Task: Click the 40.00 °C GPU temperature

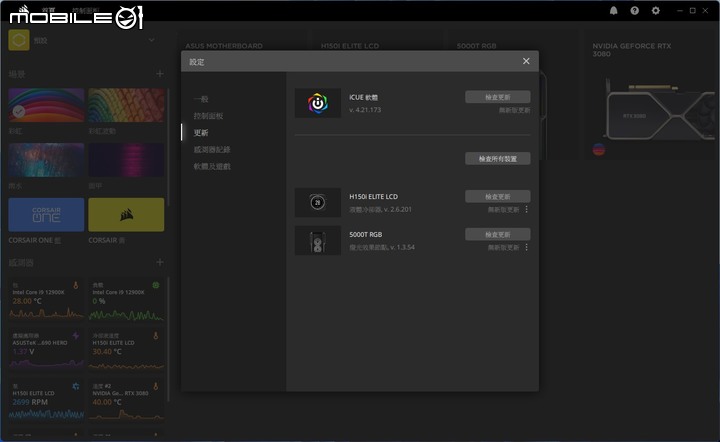Action: (x=107, y=402)
